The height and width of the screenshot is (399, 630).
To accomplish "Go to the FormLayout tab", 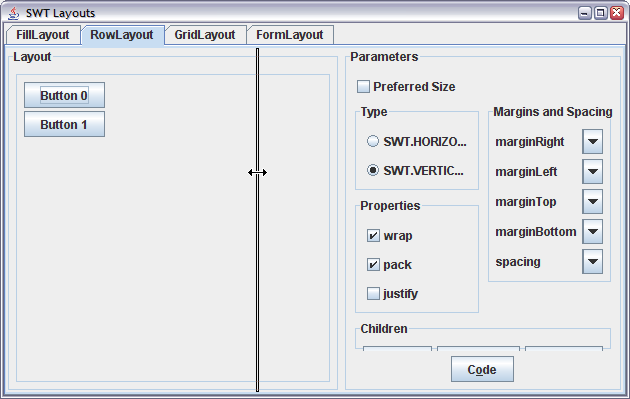I will click(x=290, y=35).
